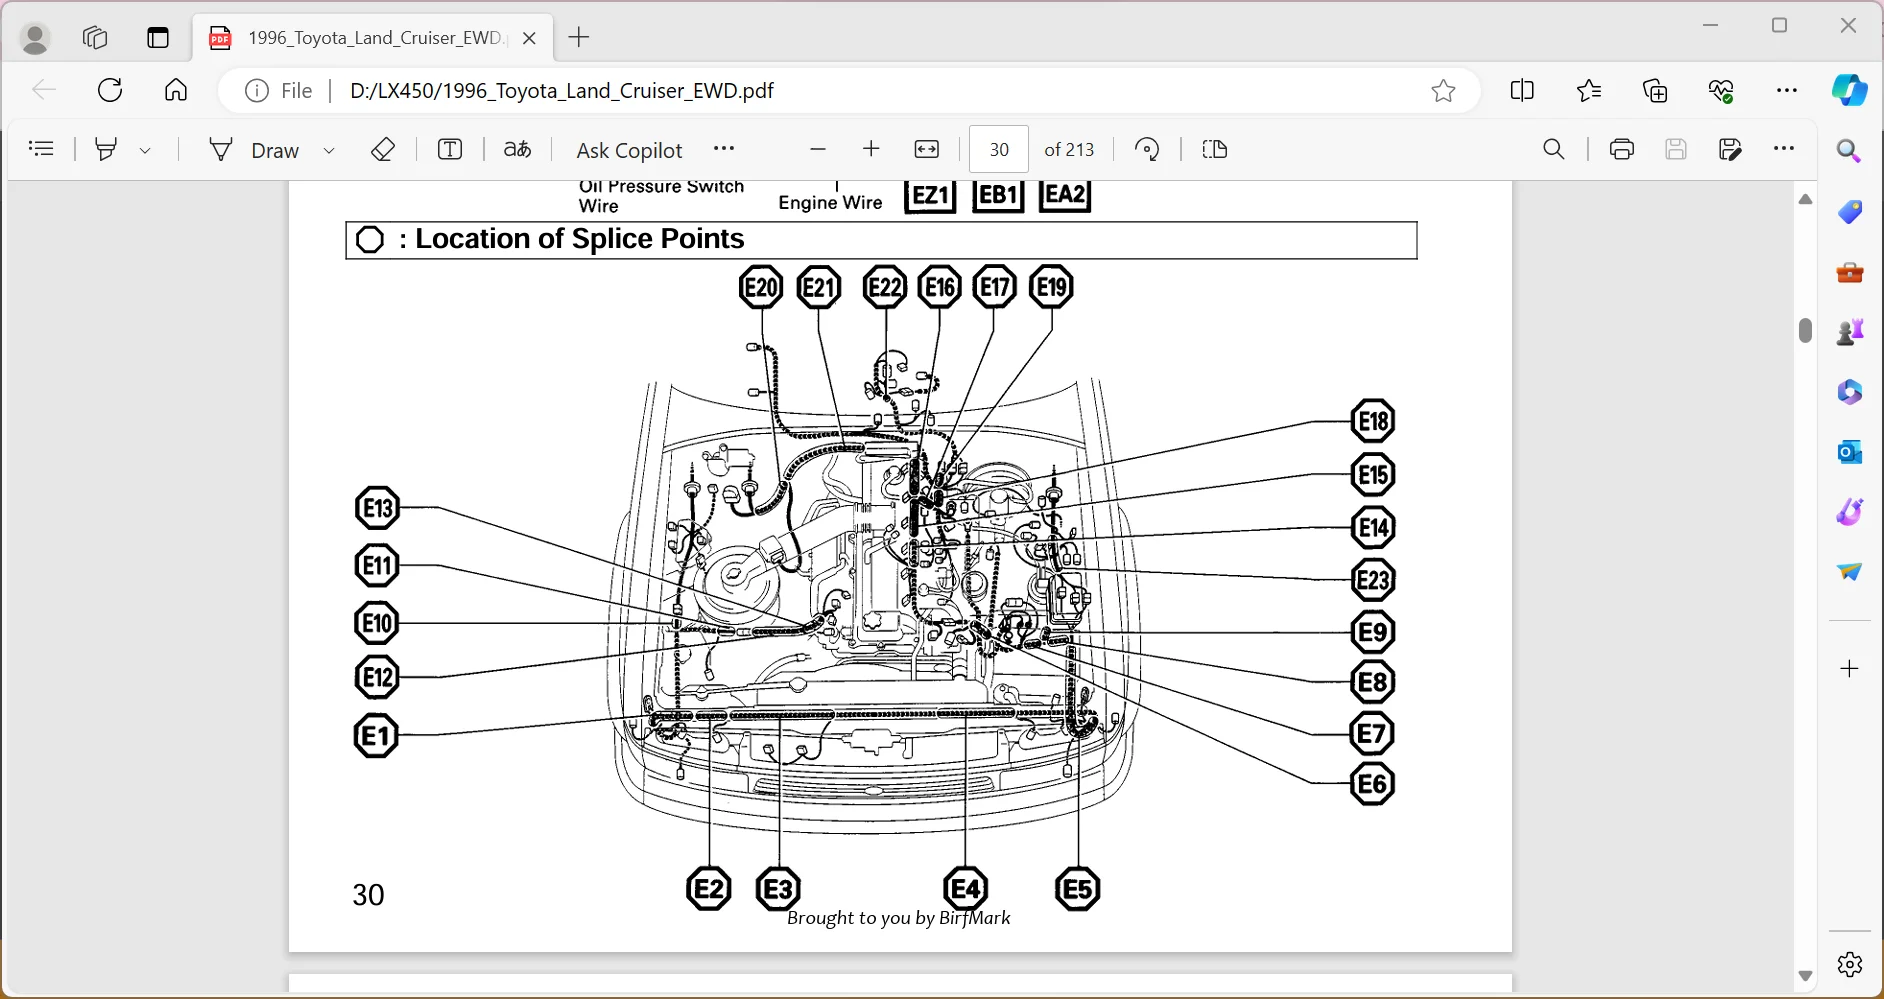Open Edge Settings and more menu

(1786, 91)
